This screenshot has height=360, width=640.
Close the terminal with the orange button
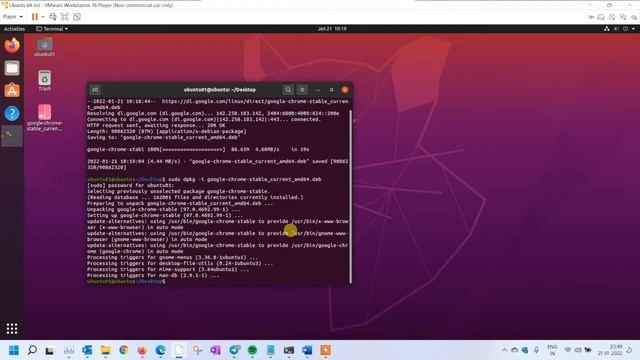pos(345,90)
